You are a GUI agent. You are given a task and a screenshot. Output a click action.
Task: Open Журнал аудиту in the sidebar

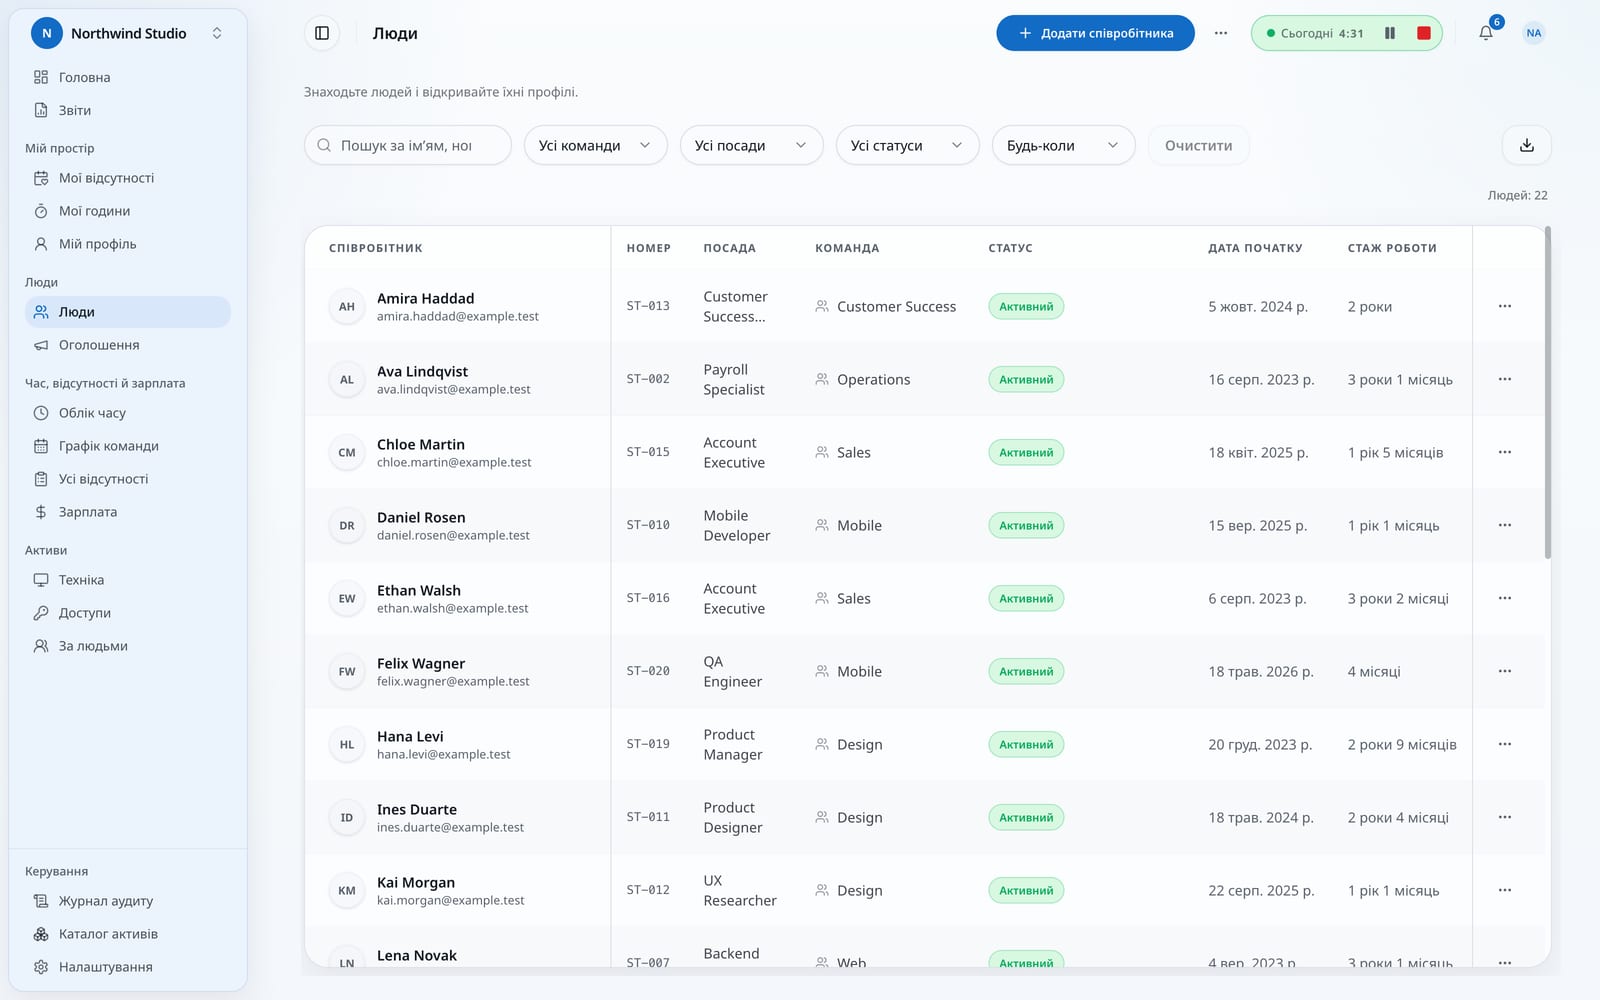[x=128, y=901]
